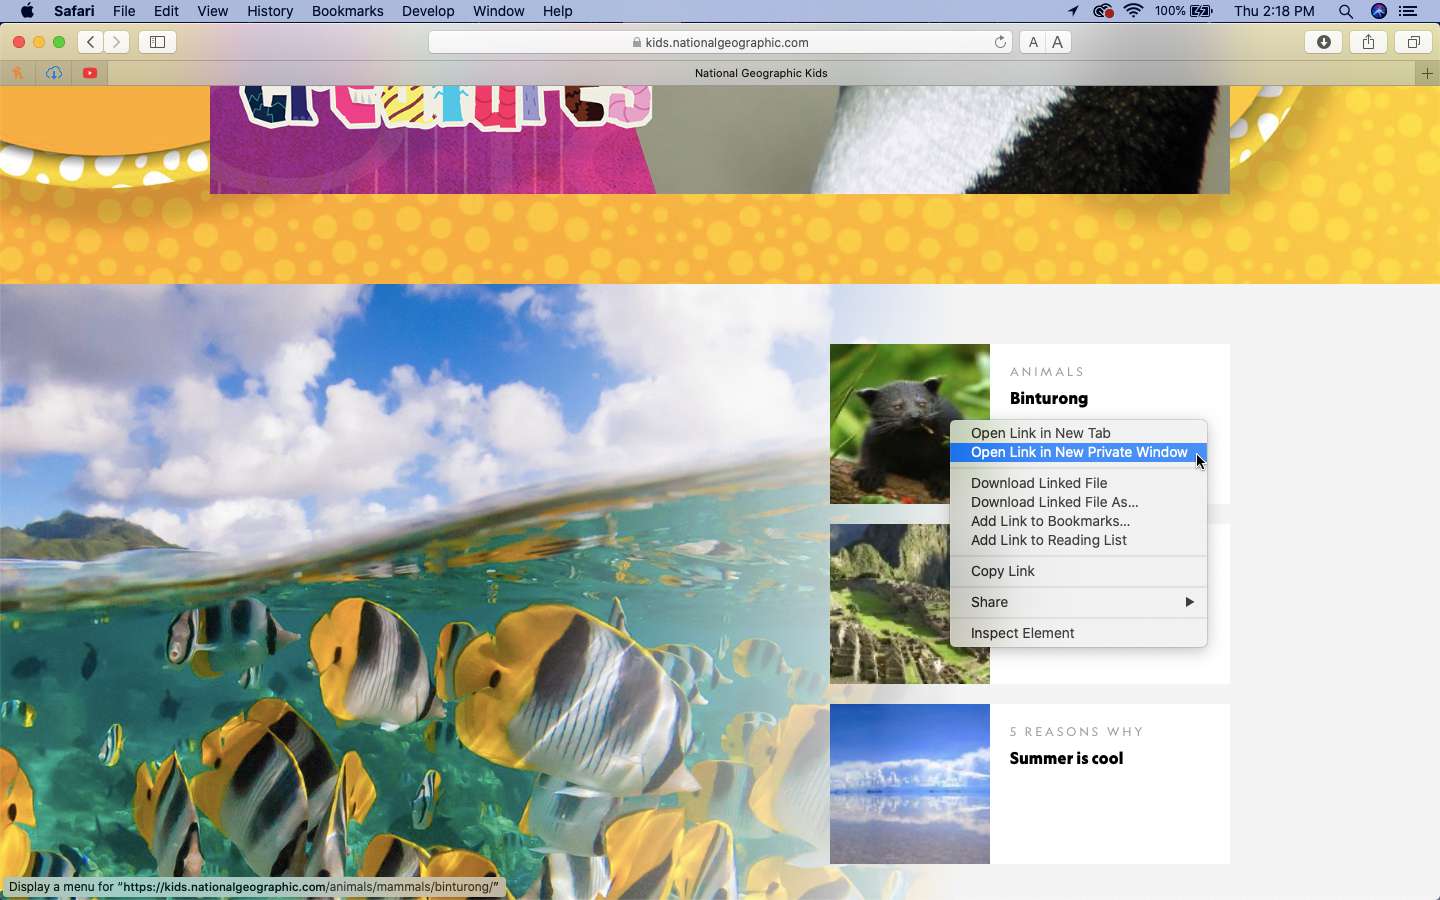The image size is (1440, 900).
Task: Open the orange pinned tab
Action: tap(17, 73)
